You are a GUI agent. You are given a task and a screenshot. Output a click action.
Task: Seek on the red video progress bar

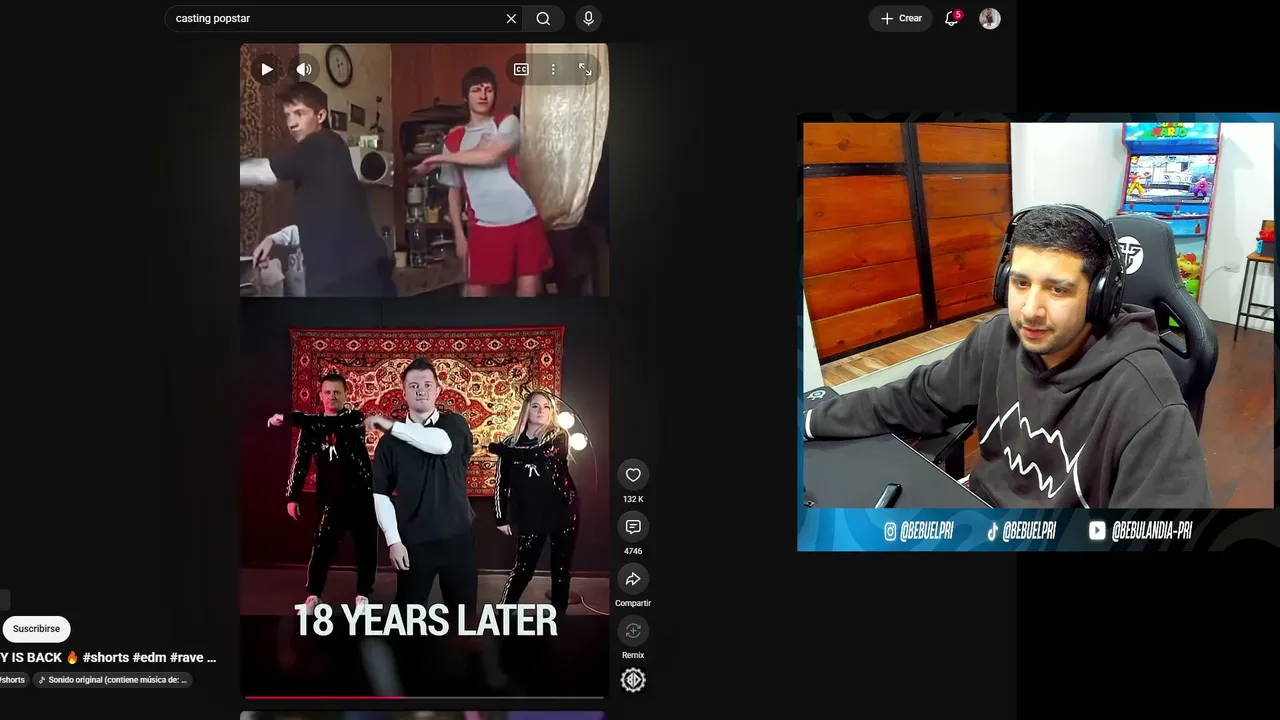click(424, 697)
